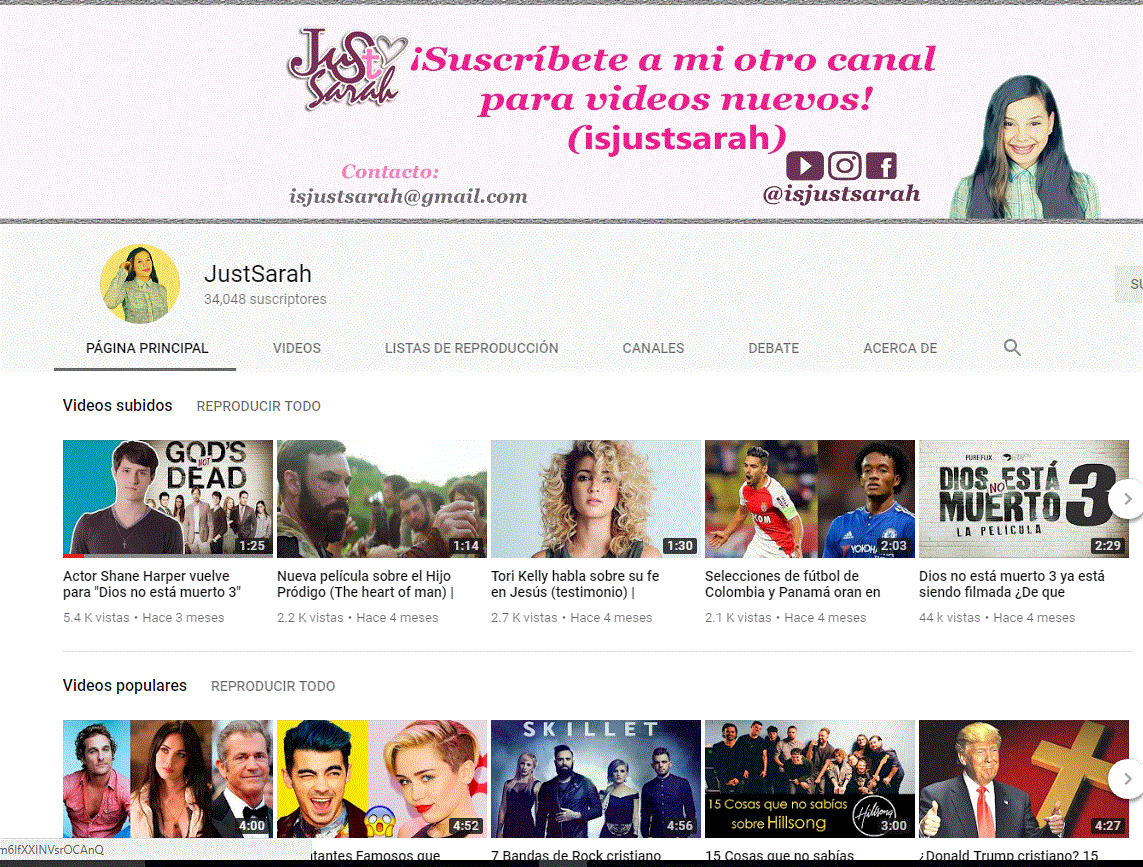Switch to the Videos tab
The image size is (1143, 867).
point(297,349)
